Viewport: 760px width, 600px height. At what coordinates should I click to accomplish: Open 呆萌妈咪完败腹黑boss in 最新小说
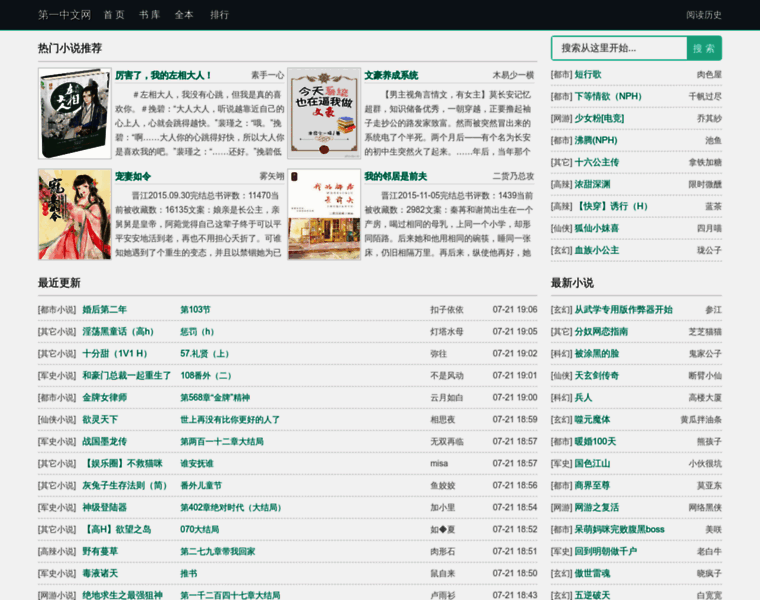click(x=619, y=530)
